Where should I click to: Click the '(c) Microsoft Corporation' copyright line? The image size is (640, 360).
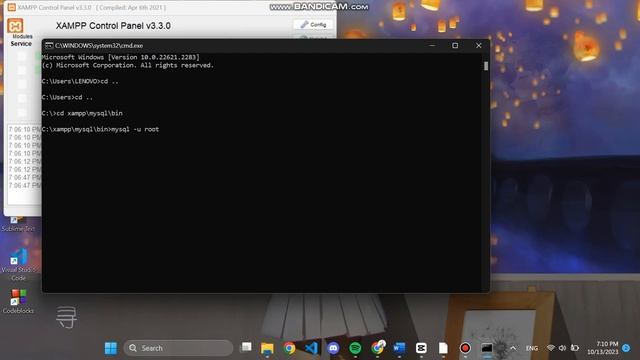click(x=128, y=65)
